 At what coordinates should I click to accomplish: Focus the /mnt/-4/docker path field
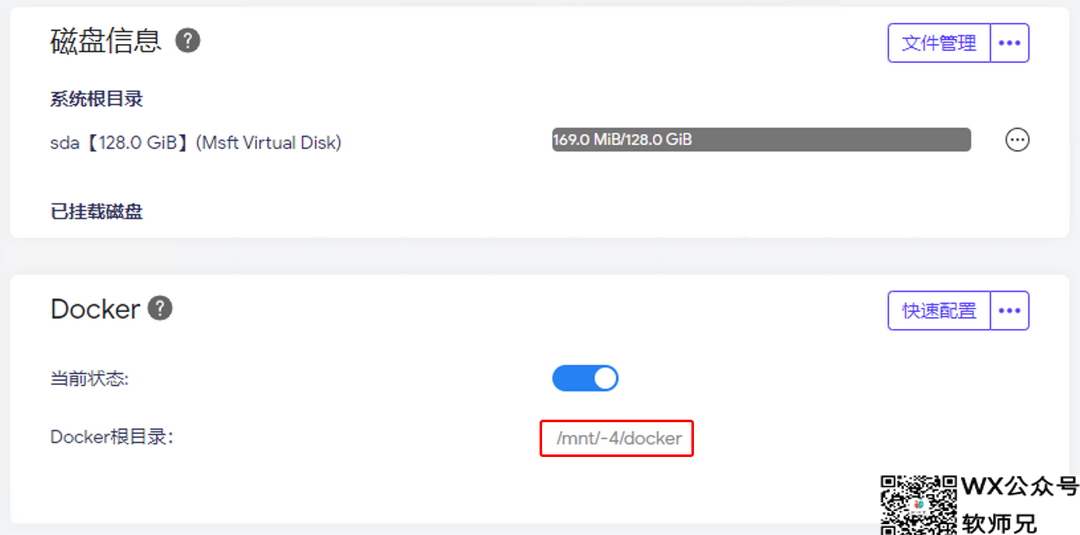[616, 438]
